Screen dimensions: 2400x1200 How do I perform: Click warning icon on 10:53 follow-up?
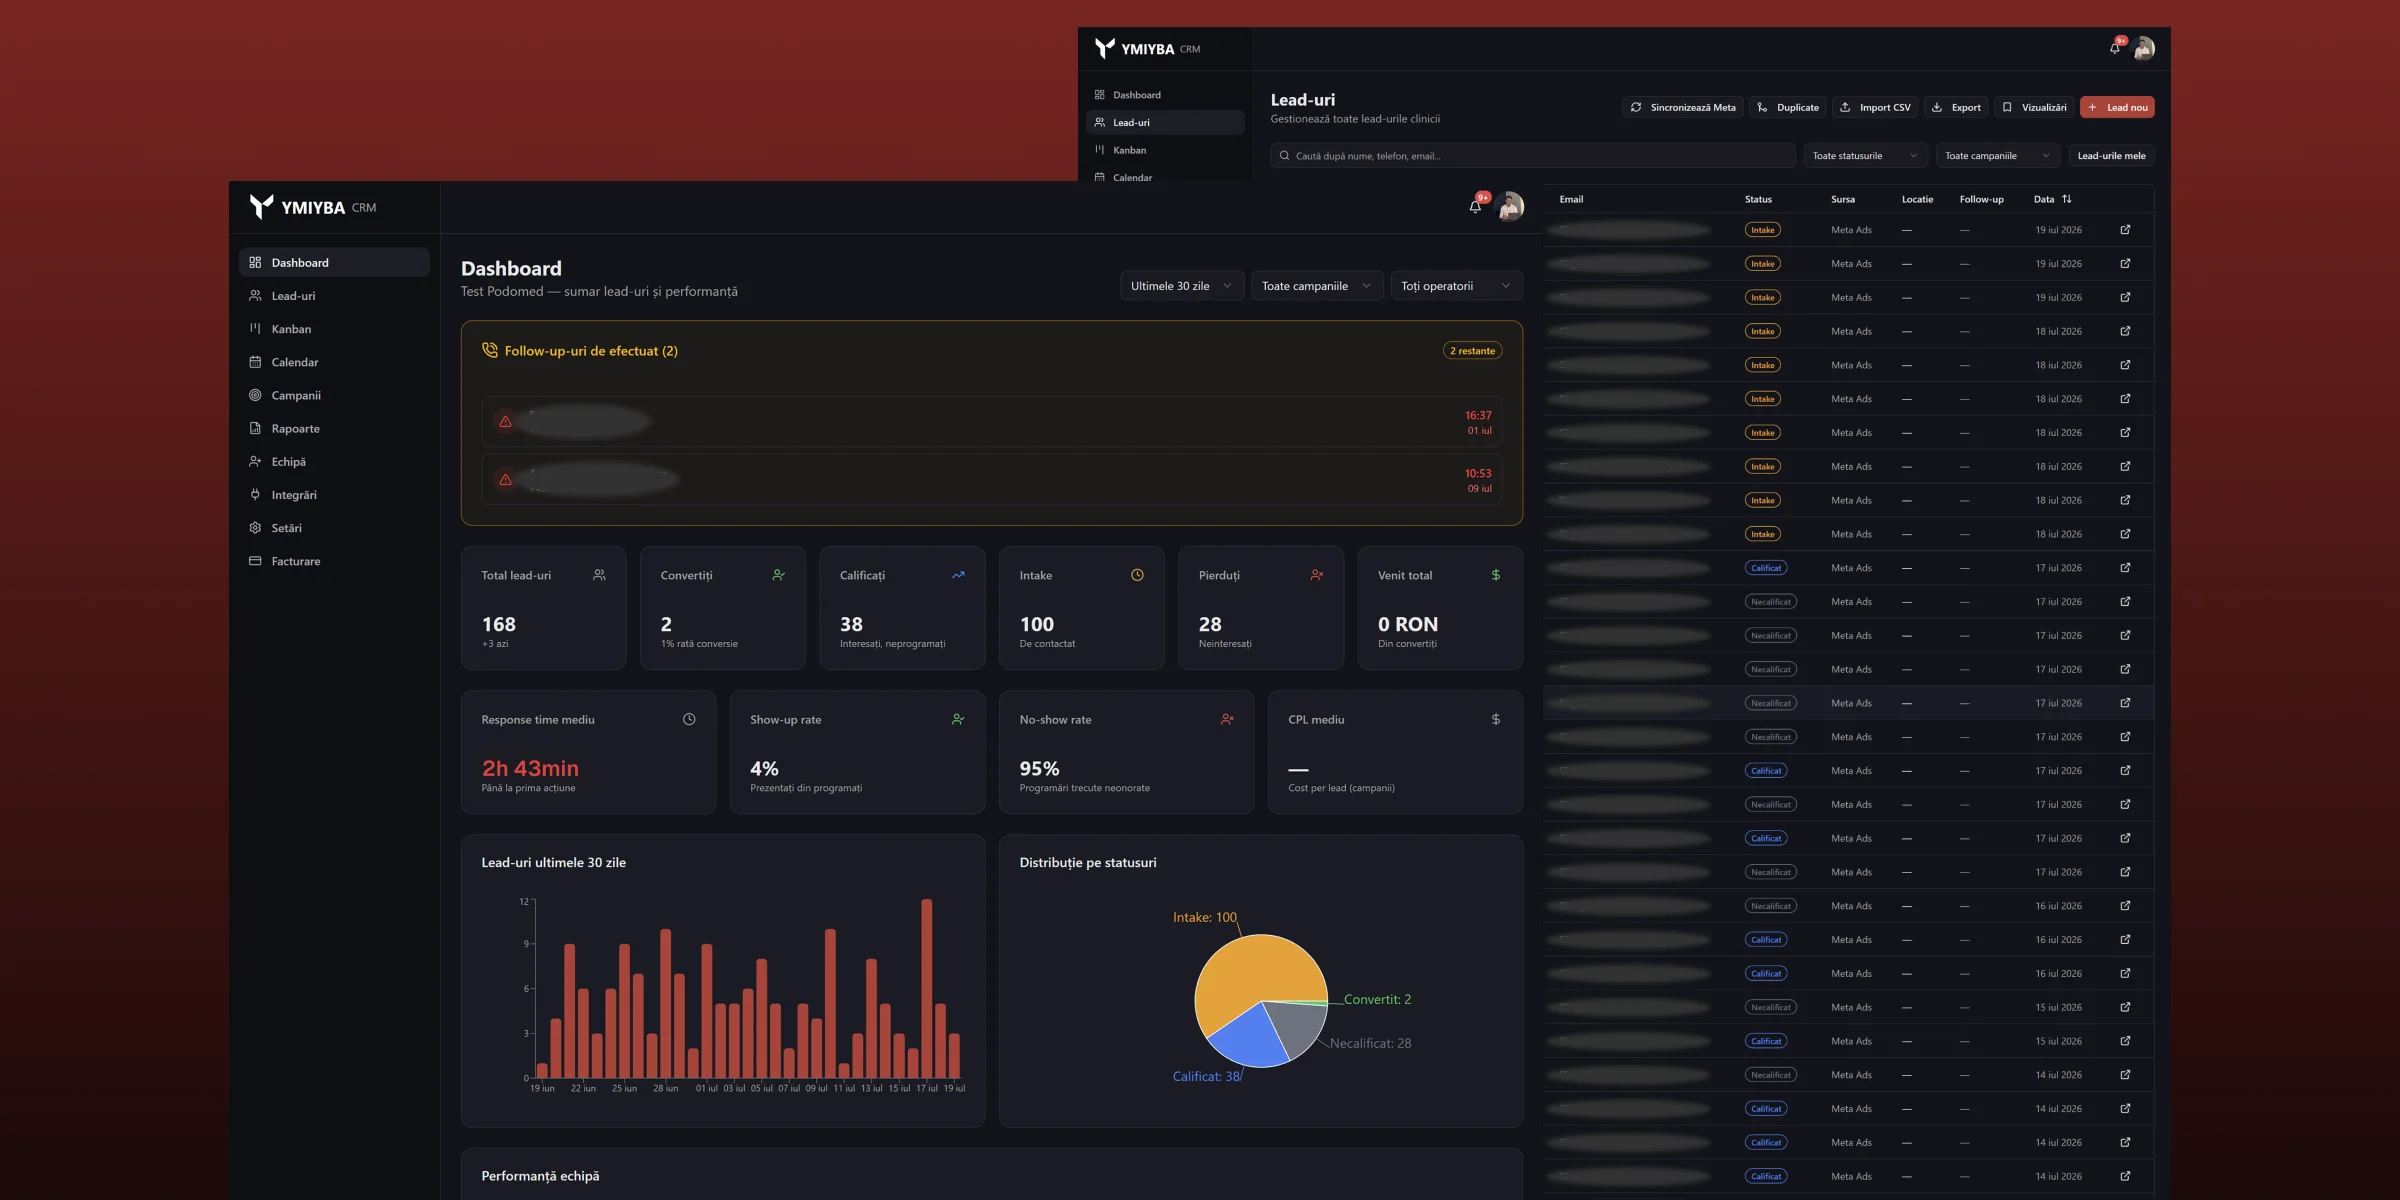coord(505,480)
